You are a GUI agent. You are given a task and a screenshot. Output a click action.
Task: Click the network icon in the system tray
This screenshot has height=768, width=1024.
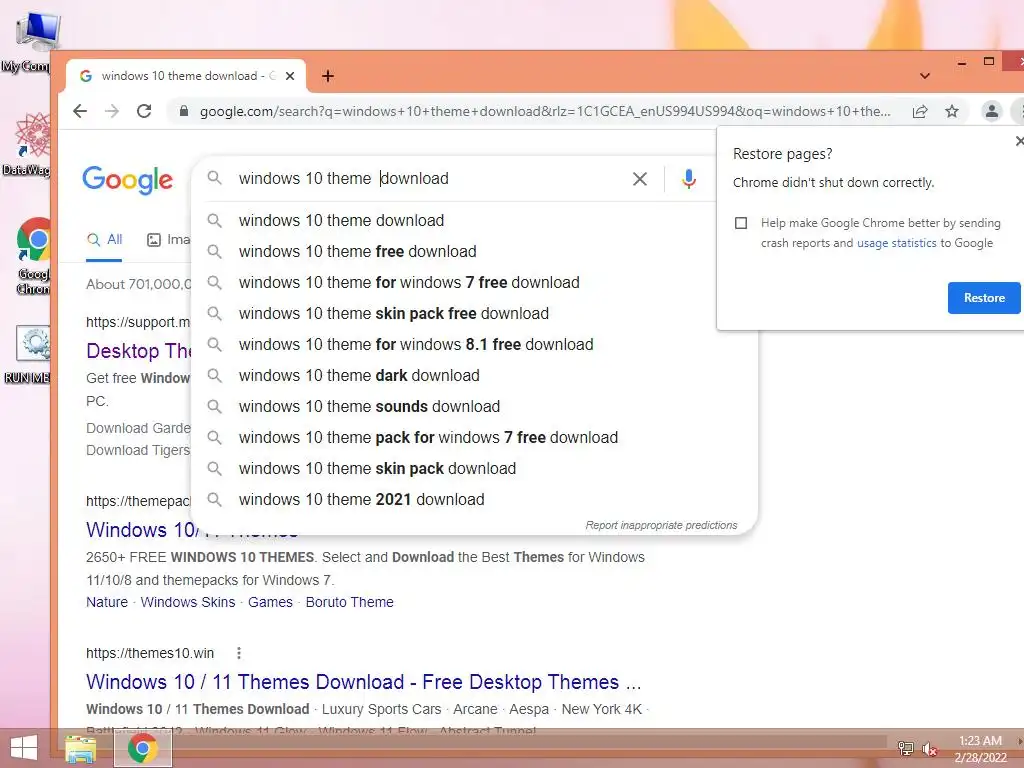(905, 748)
